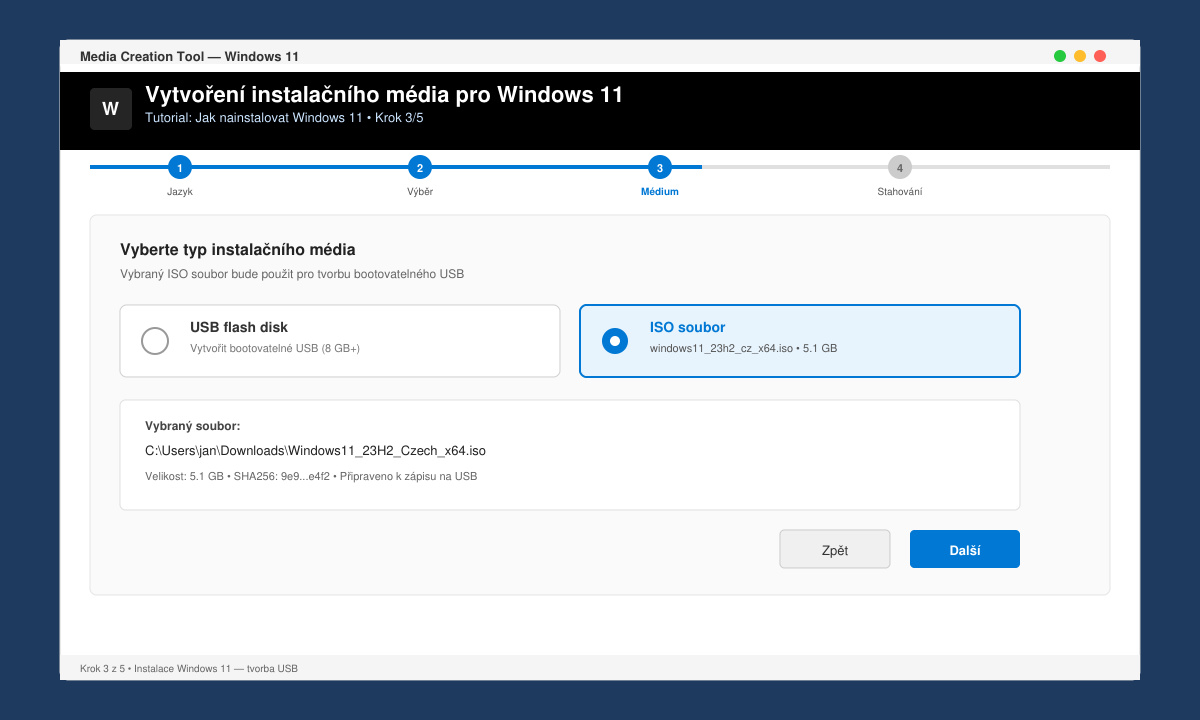Click step 4 Stahování circle
Image resolution: width=1200 pixels, height=720 pixels.
pyautogui.click(x=900, y=167)
